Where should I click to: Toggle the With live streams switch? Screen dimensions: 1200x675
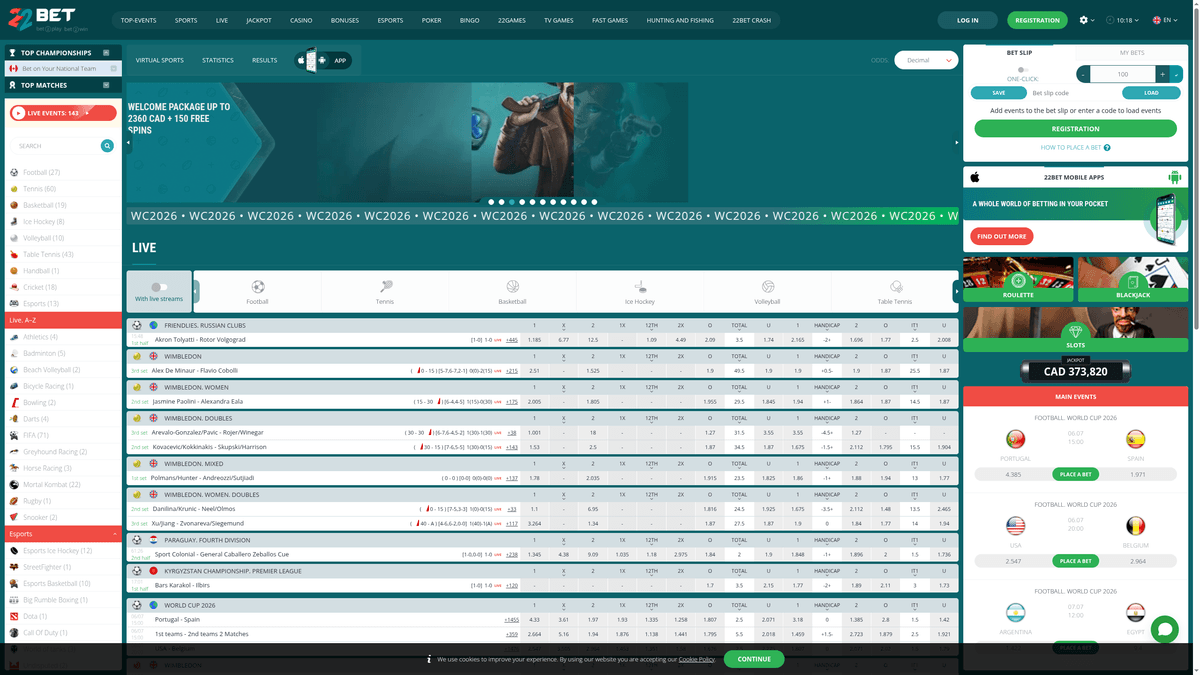click(159, 287)
